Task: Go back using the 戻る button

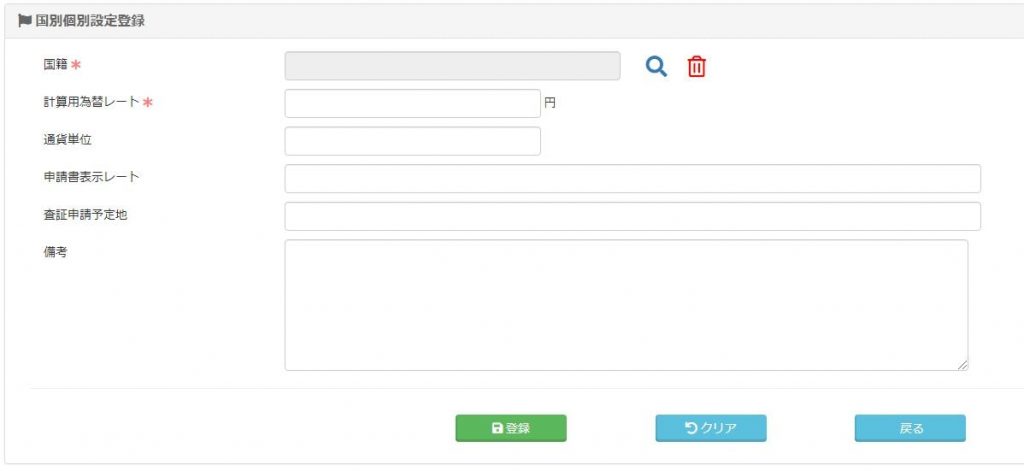Action: [910, 428]
